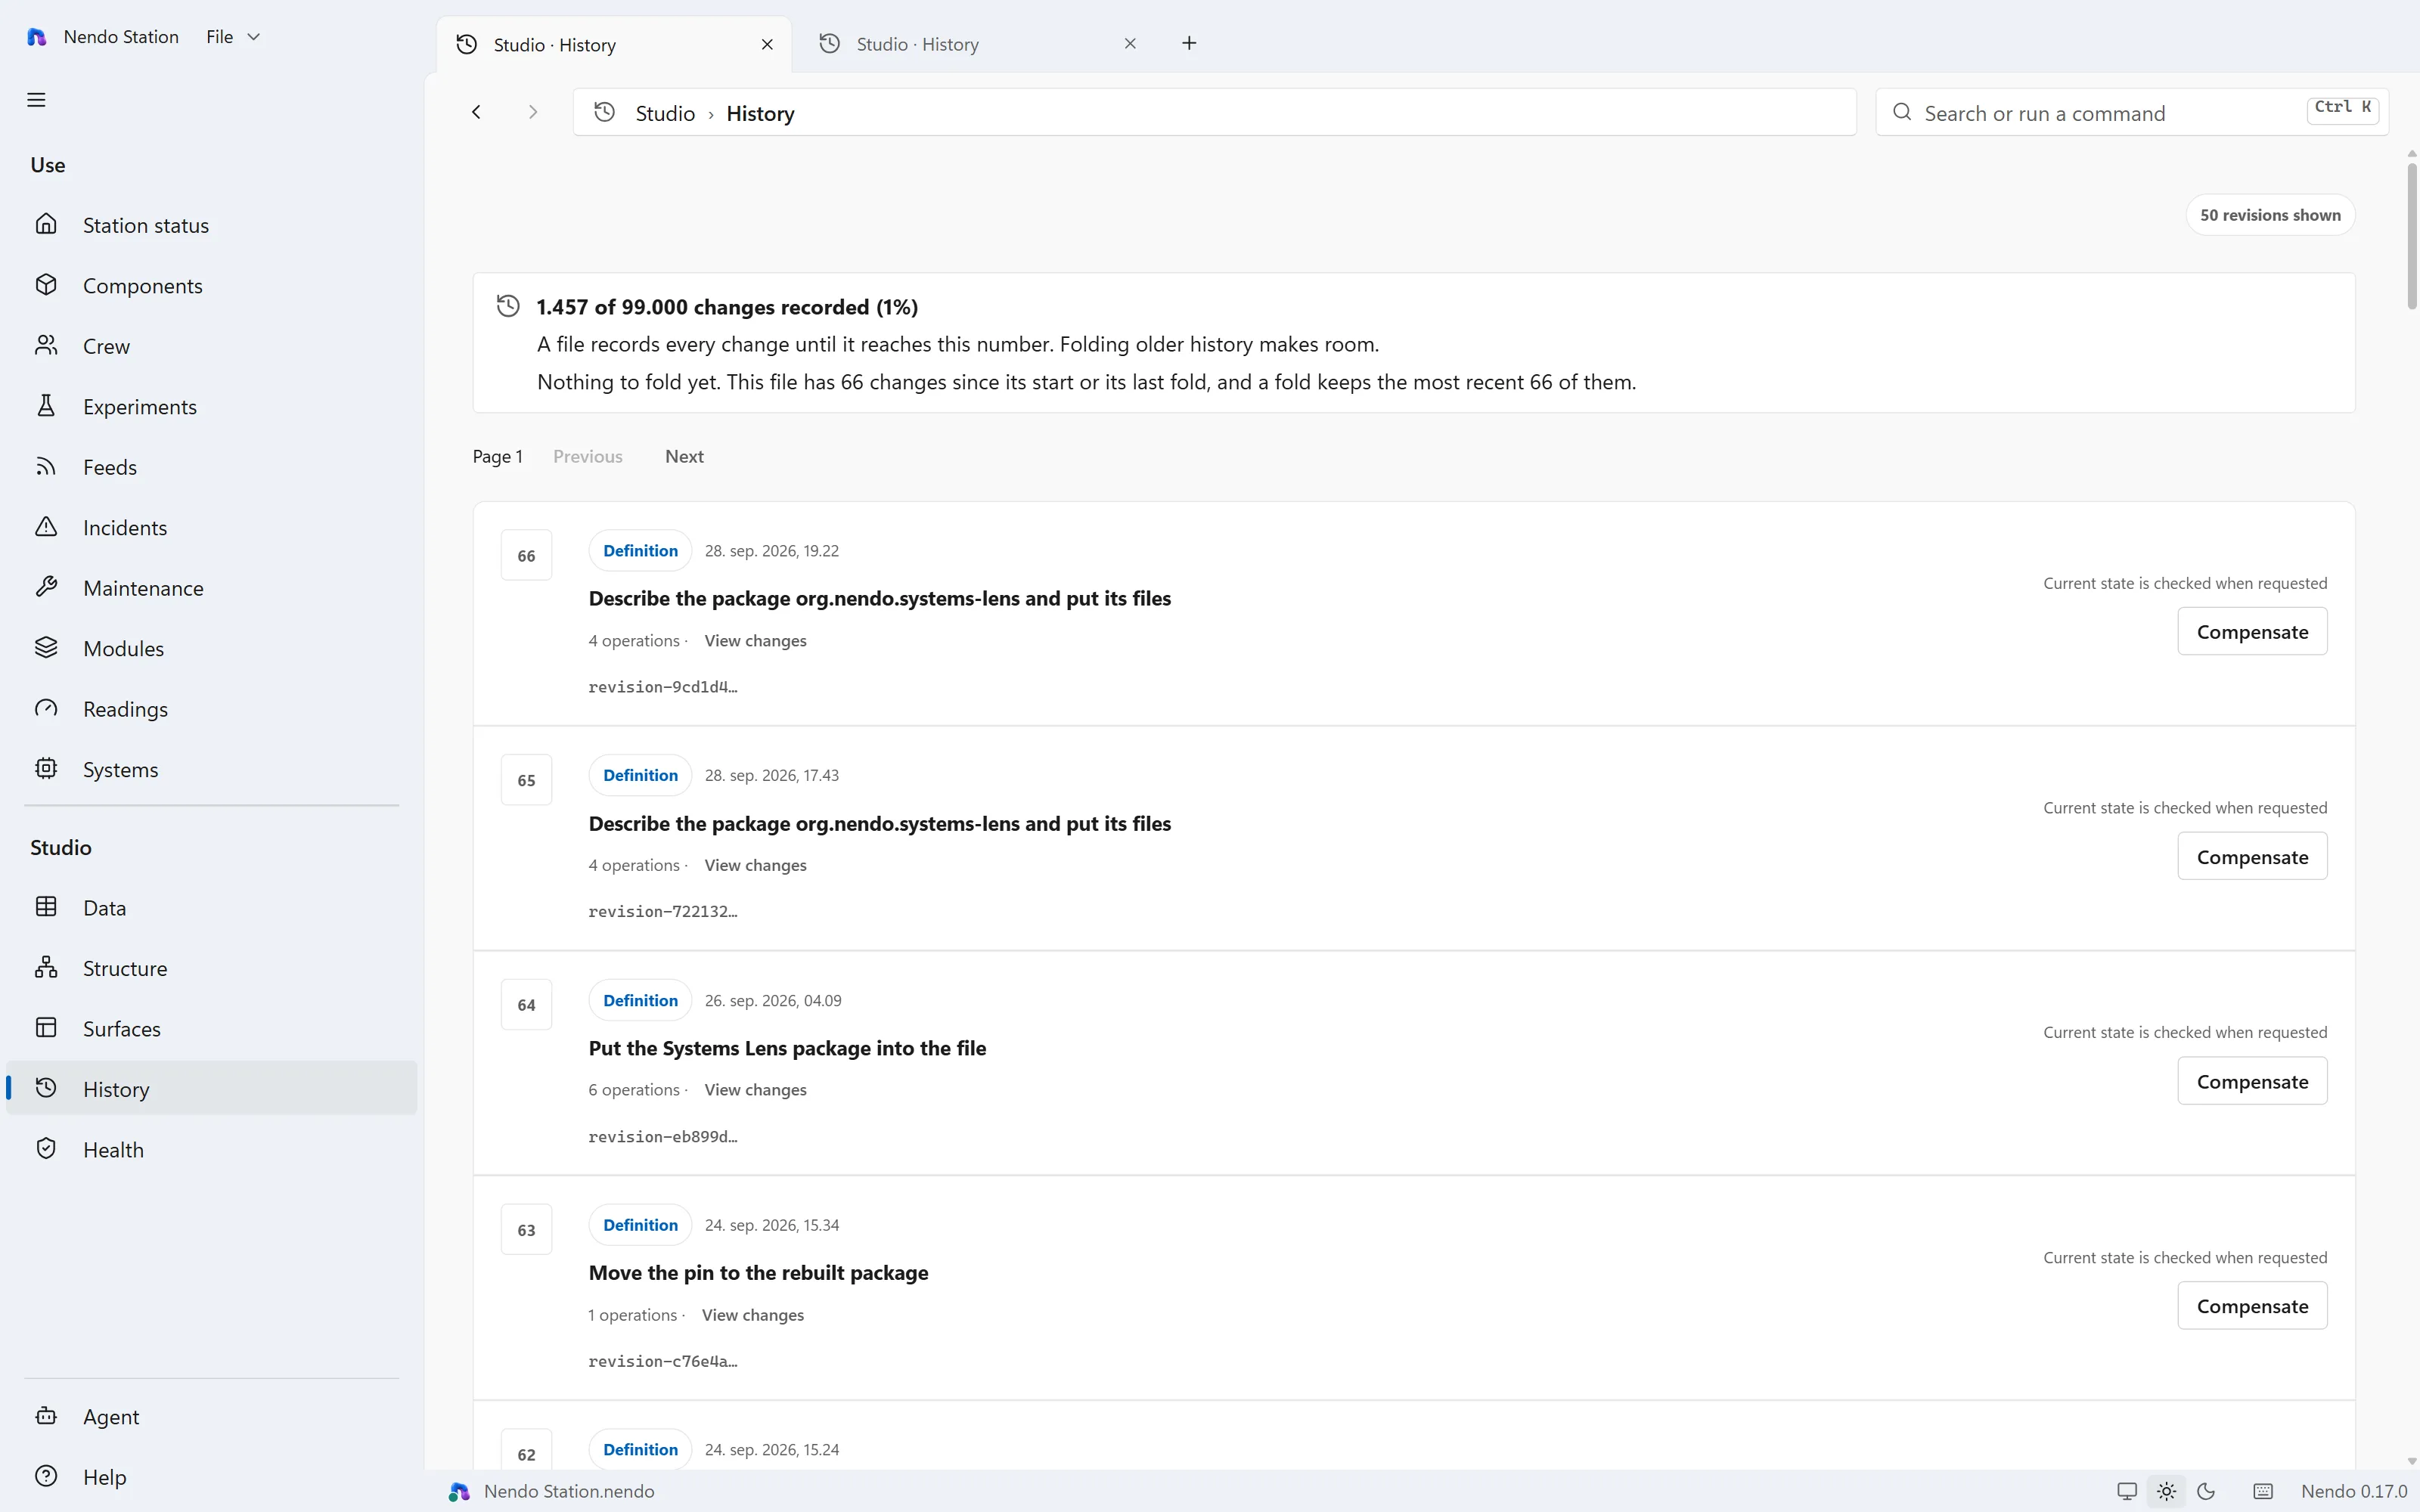
Task: Open the Modules page
Action: pos(211,648)
